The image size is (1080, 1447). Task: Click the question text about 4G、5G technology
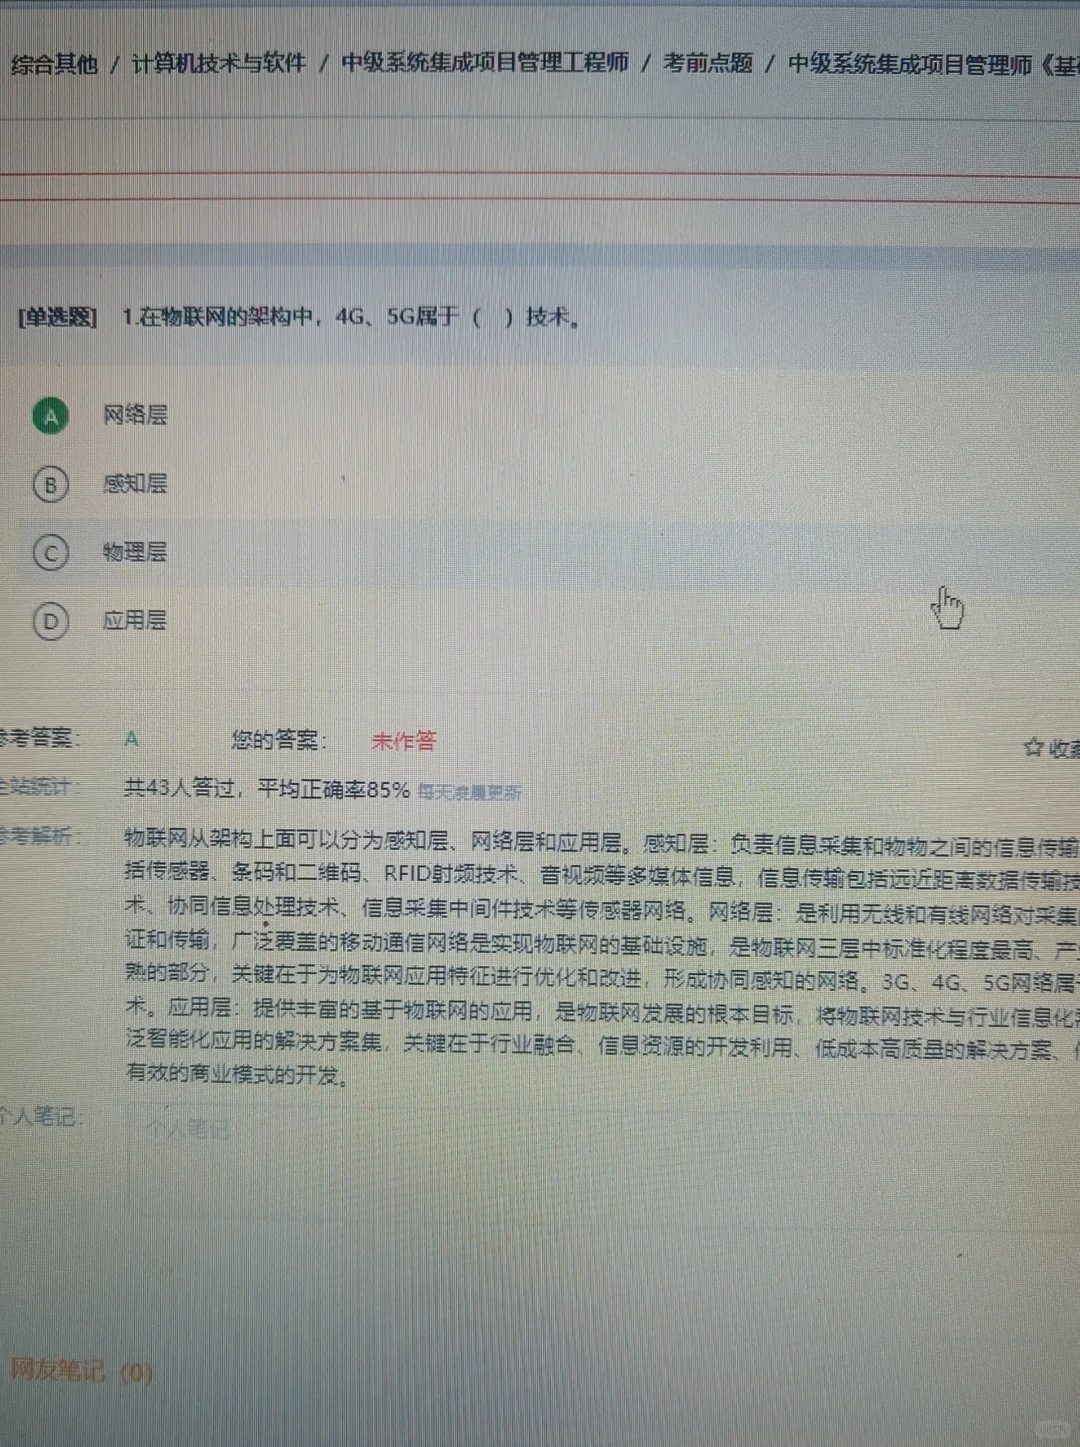point(350,318)
